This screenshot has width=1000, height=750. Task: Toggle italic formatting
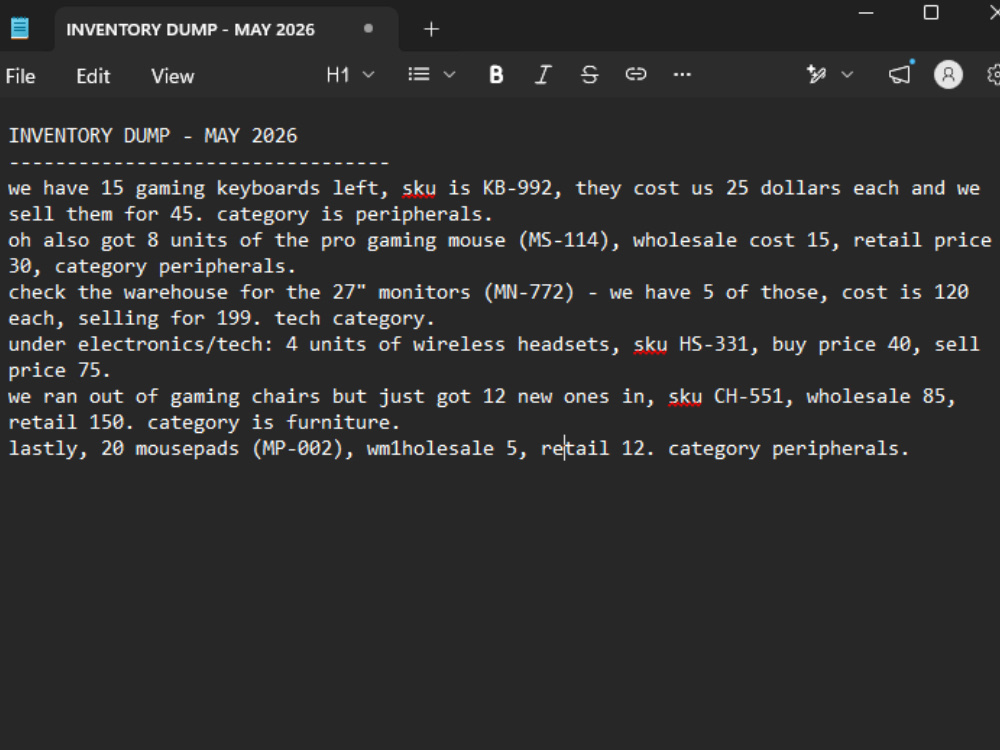point(543,75)
